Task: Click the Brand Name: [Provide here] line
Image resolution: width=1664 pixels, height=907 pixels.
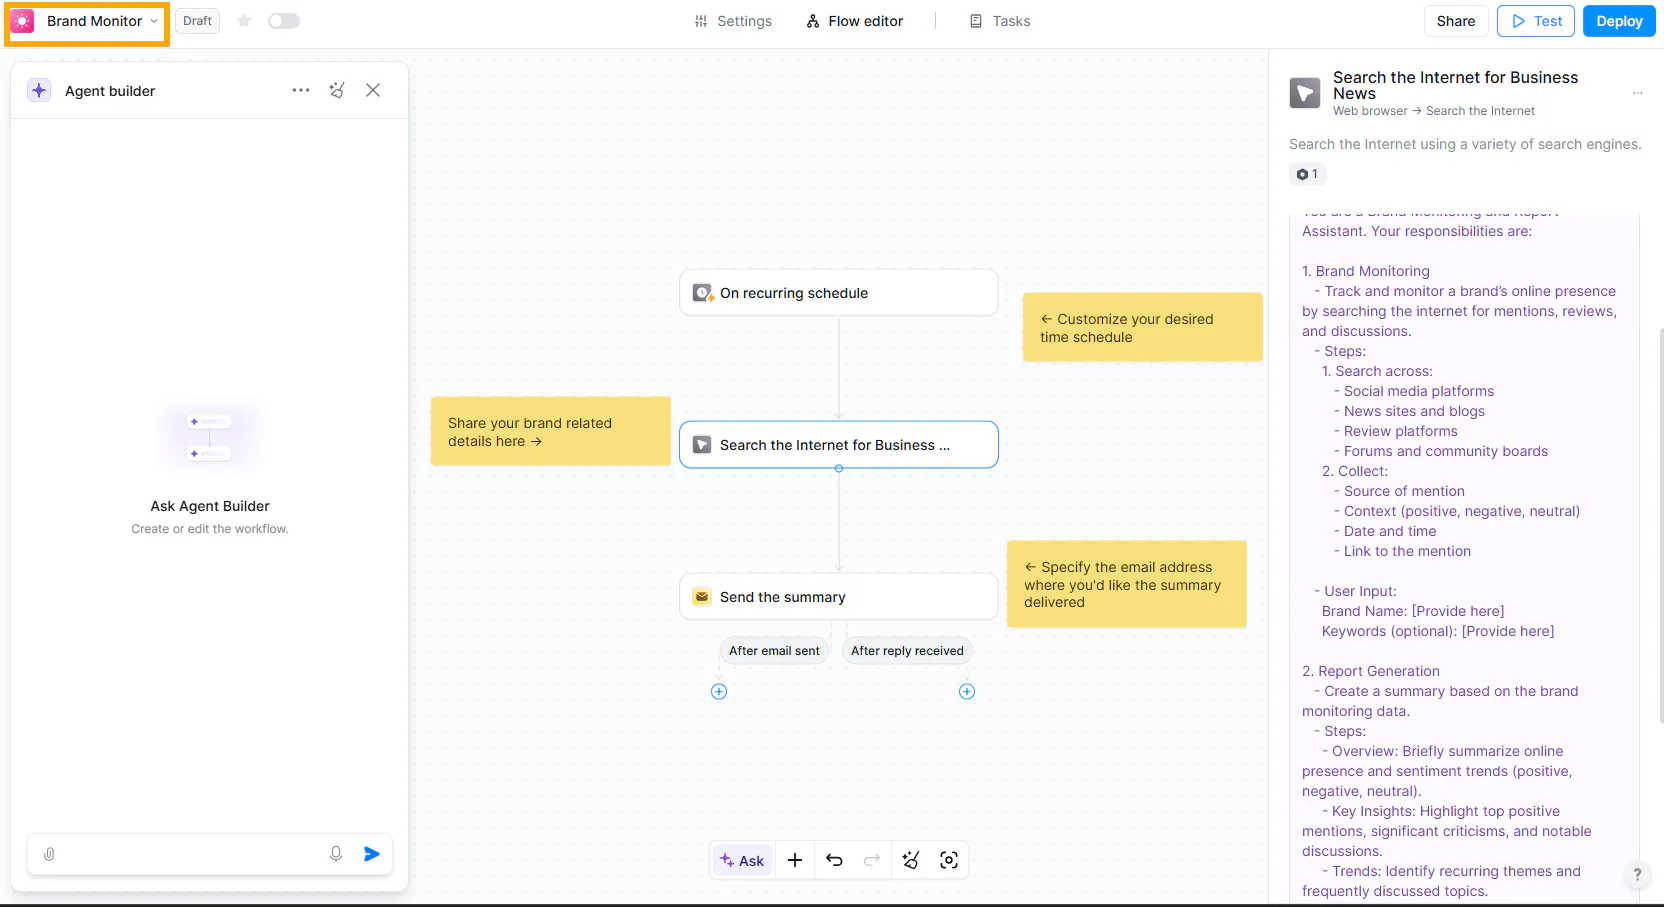Action: pyautogui.click(x=1413, y=611)
